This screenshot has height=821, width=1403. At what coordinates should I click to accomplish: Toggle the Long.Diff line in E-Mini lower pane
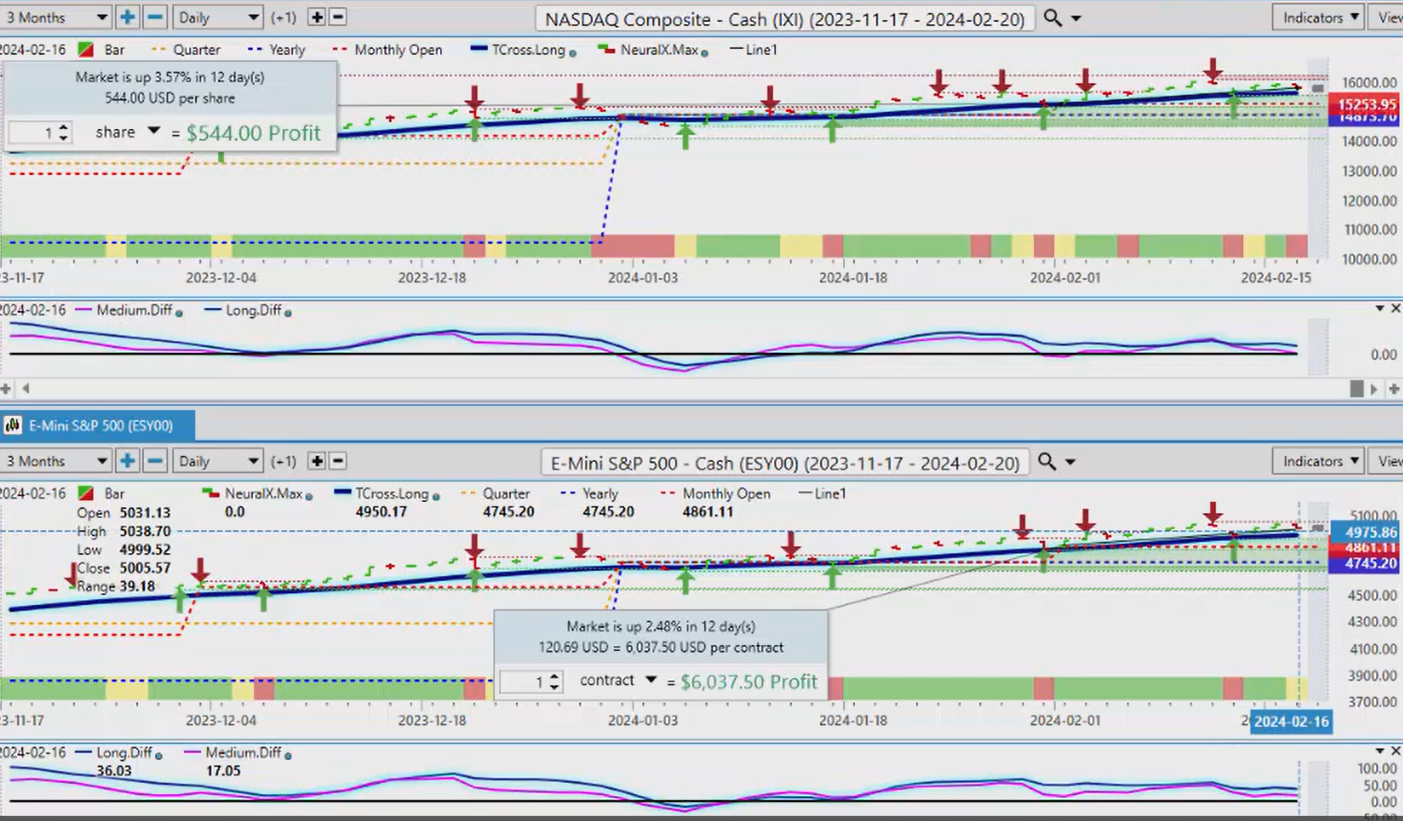(x=116, y=753)
